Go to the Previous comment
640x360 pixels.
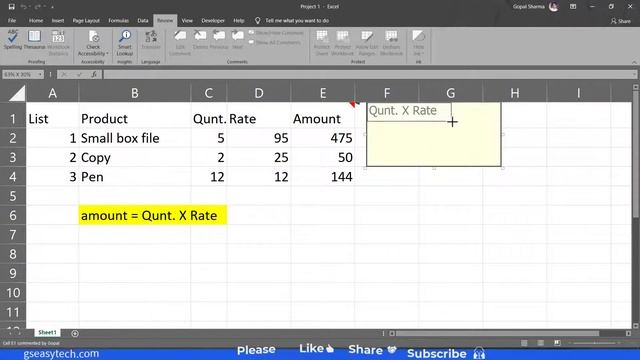point(219,40)
